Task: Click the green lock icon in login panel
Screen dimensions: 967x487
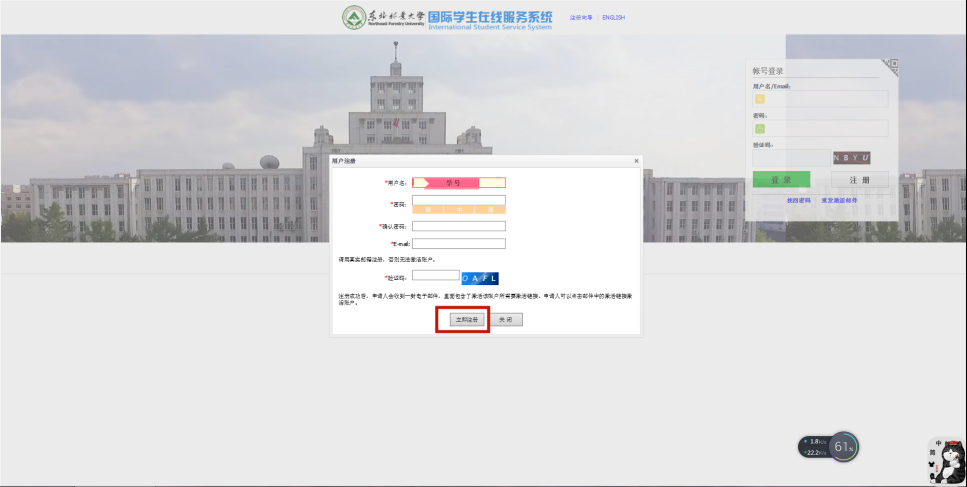Action: (760, 129)
